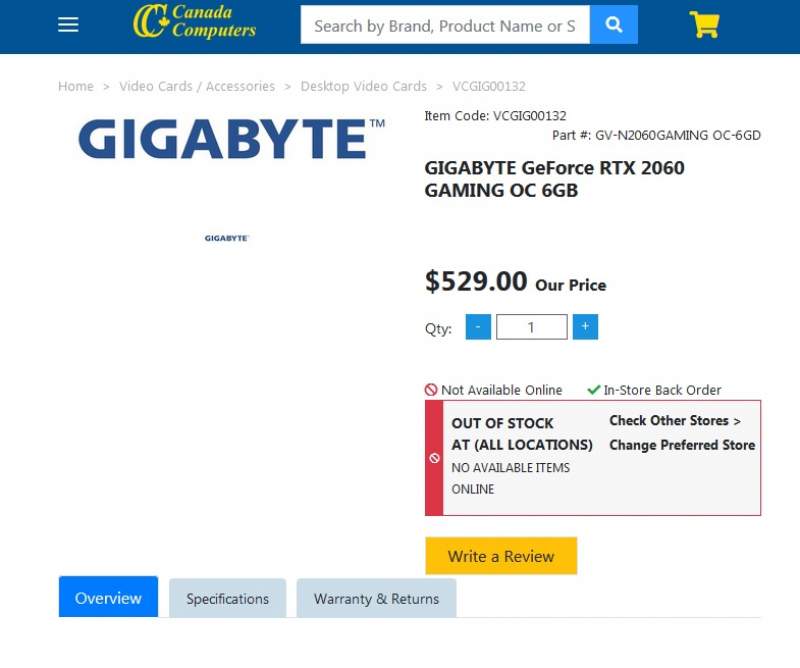Decrease quantity using the minus button
Viewport: 800px width, 668px height.
[x=478, y=326]
